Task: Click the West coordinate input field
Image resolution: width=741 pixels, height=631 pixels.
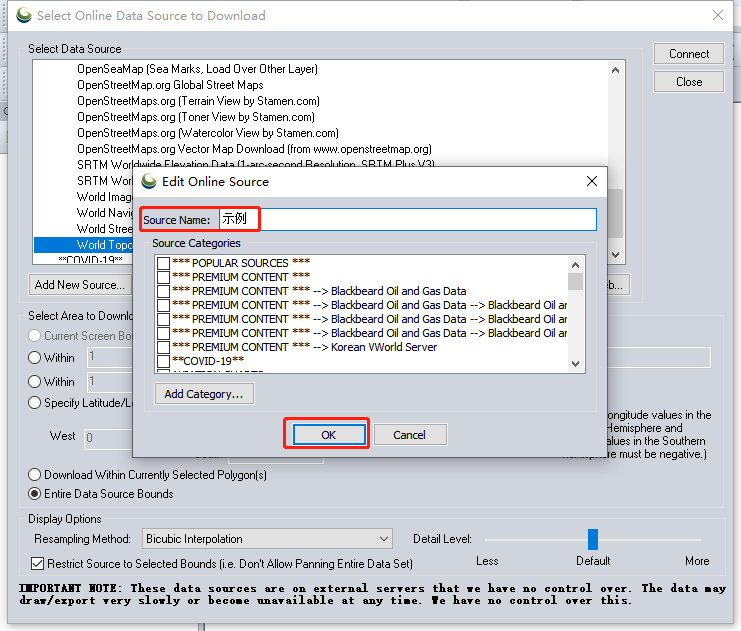Action: [108, 438]
